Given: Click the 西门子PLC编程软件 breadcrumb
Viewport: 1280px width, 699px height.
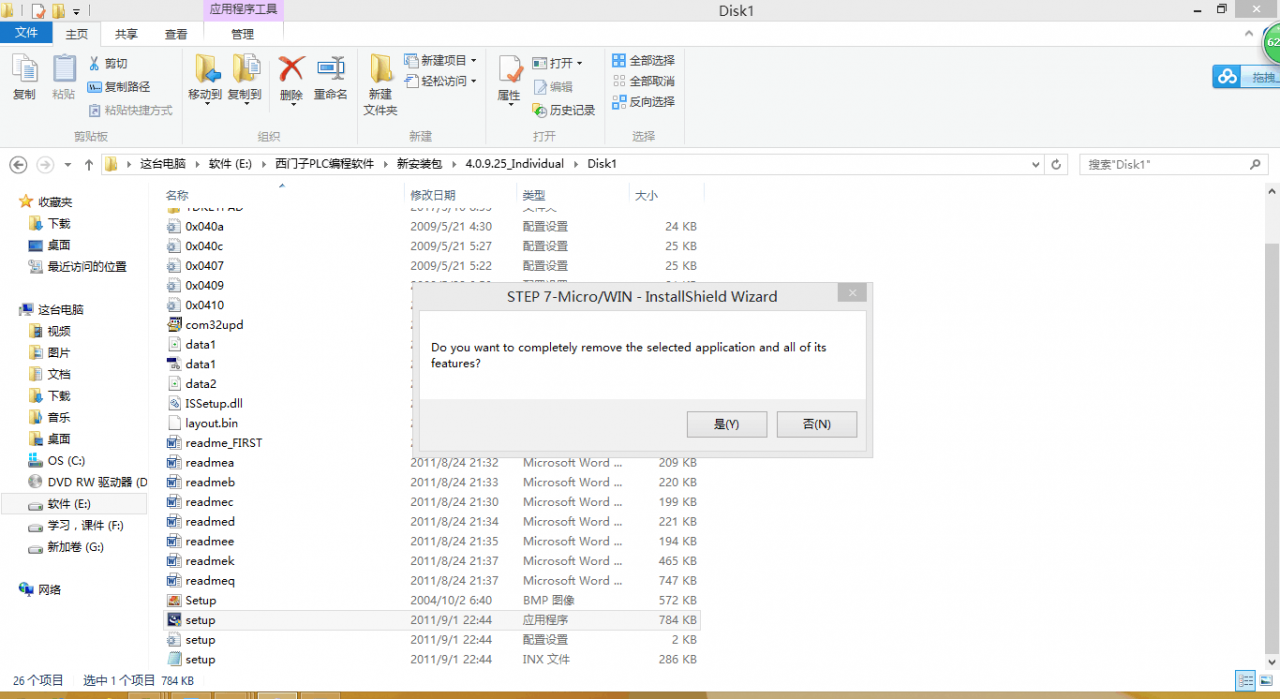Looking at the screenshot, I should (x=325, y=164).
